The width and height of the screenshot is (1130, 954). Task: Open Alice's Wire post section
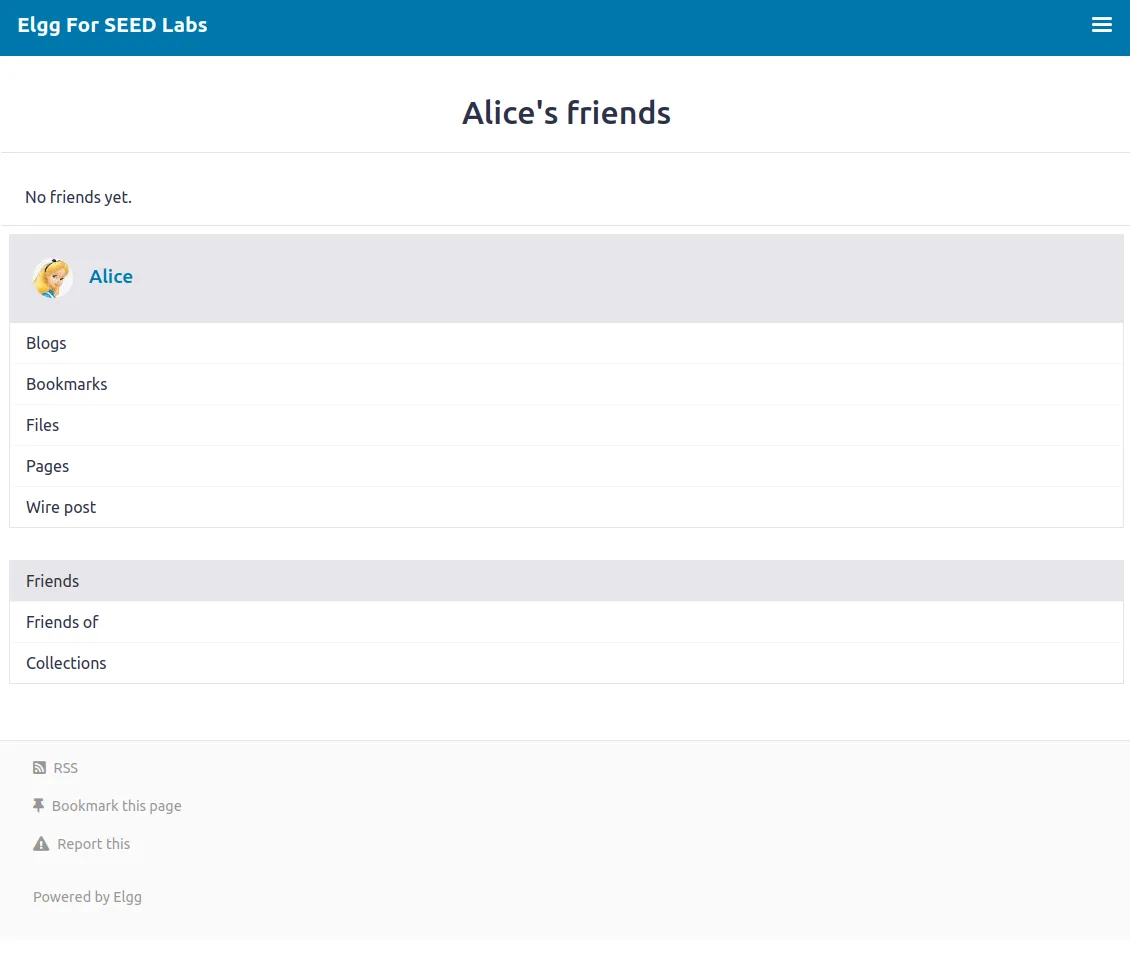click(61, 507)
